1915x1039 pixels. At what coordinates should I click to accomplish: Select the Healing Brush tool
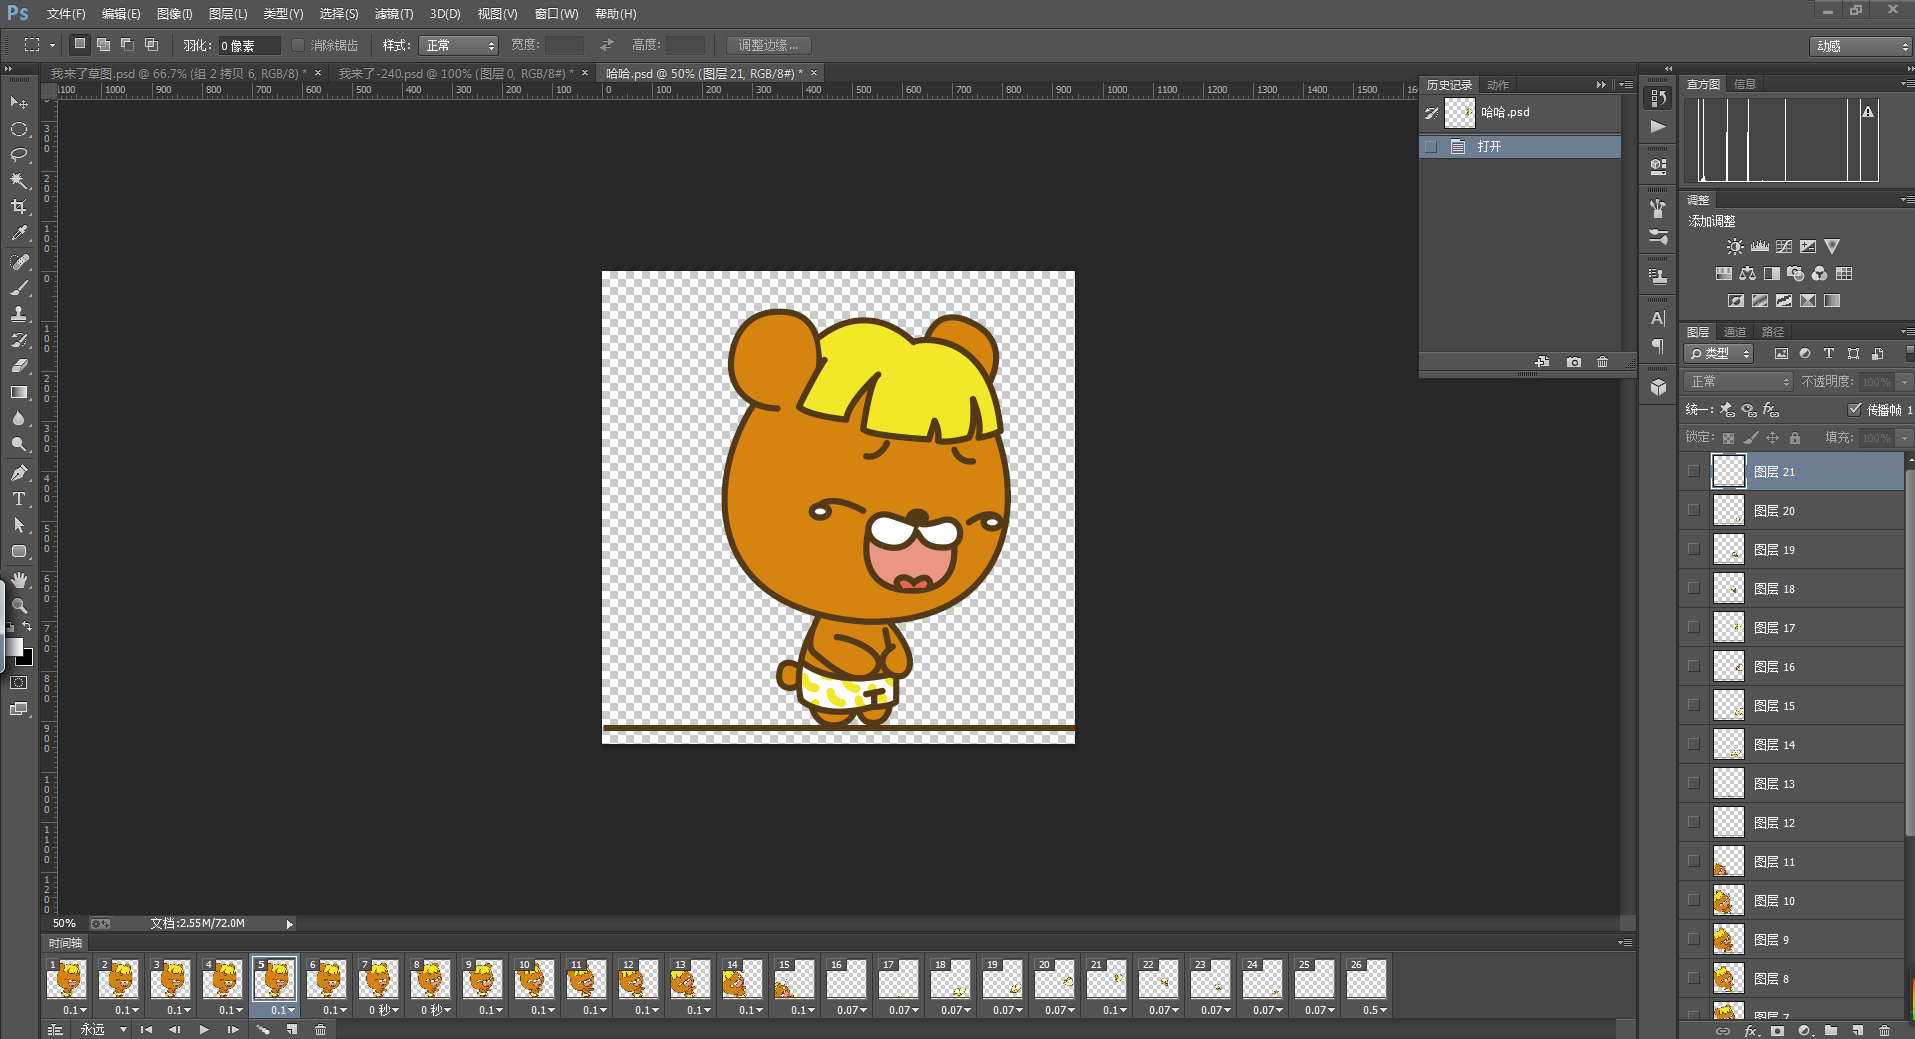point(19,262)
